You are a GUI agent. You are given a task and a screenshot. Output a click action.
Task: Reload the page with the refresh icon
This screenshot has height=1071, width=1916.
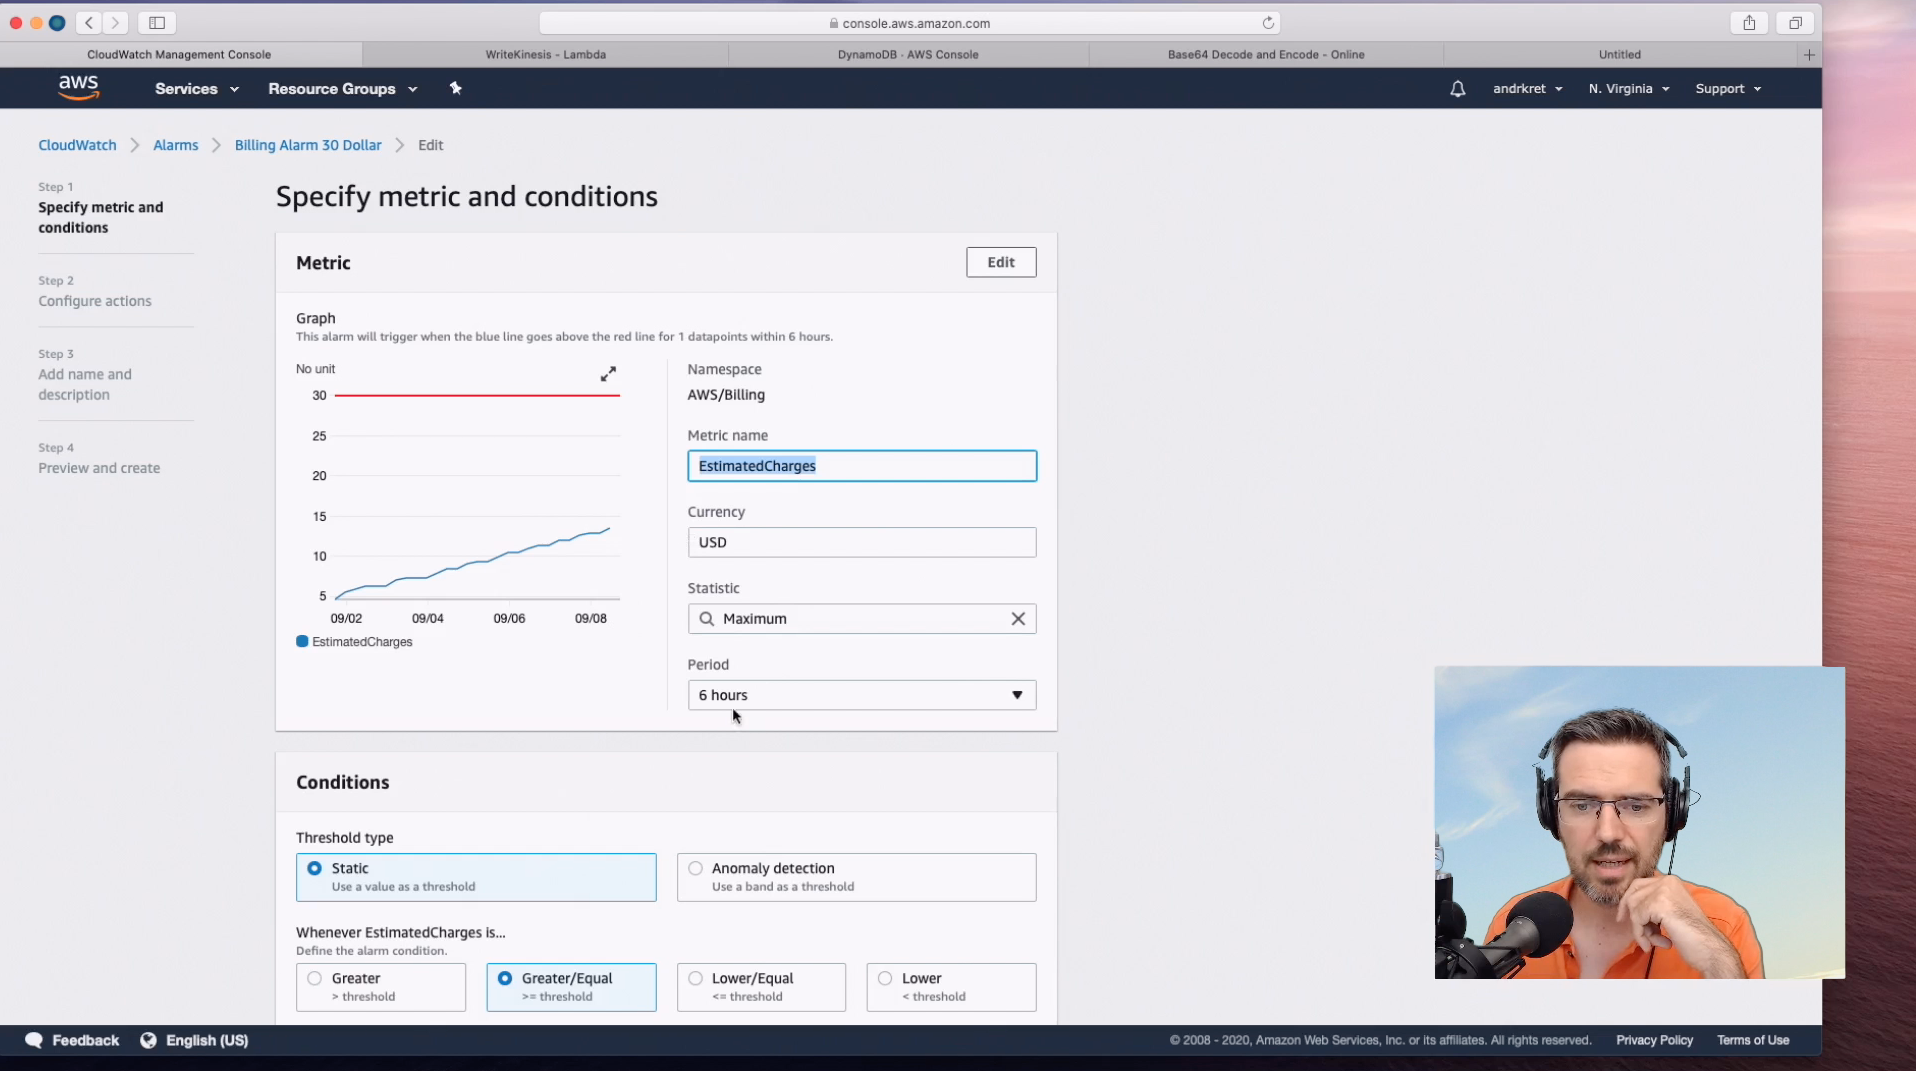click(x=1268, y=23)
